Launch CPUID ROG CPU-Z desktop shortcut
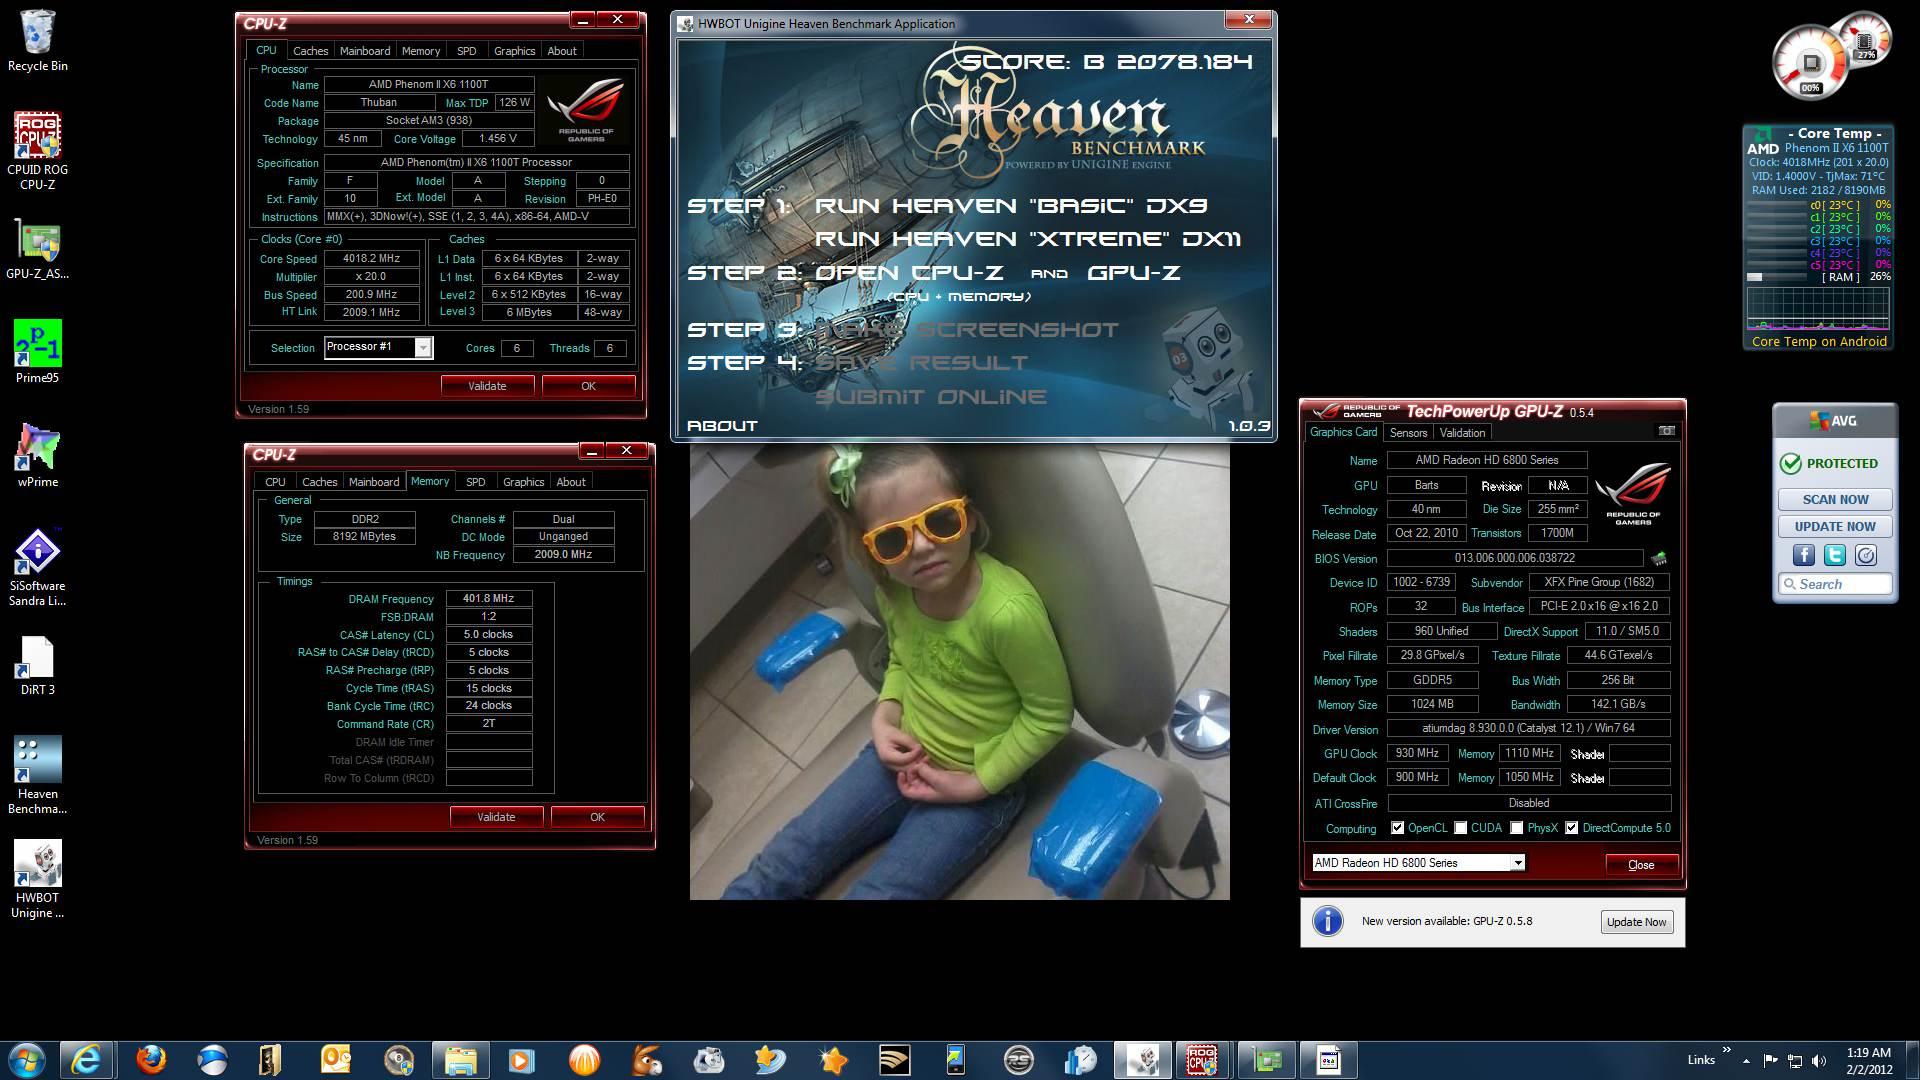This screenshot has width=1920, height=1080. tap(38, 150)
